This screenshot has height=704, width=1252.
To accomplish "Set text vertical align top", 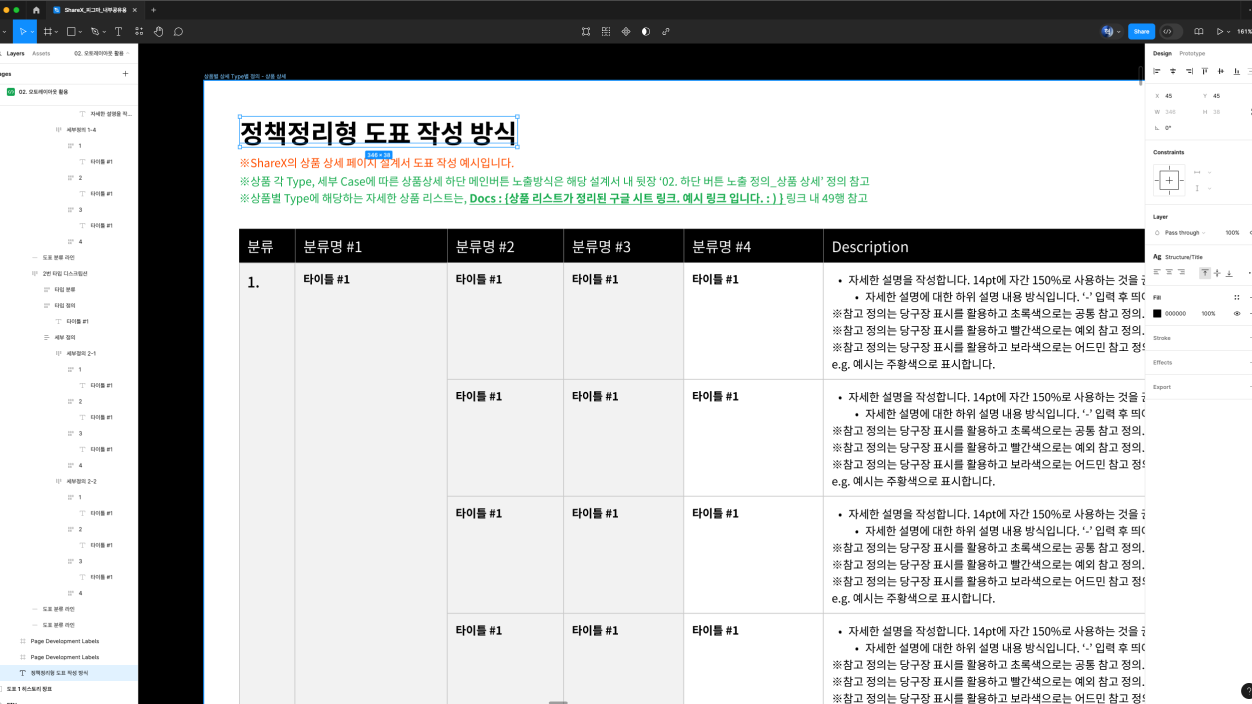I will (x=1205, y=272).
